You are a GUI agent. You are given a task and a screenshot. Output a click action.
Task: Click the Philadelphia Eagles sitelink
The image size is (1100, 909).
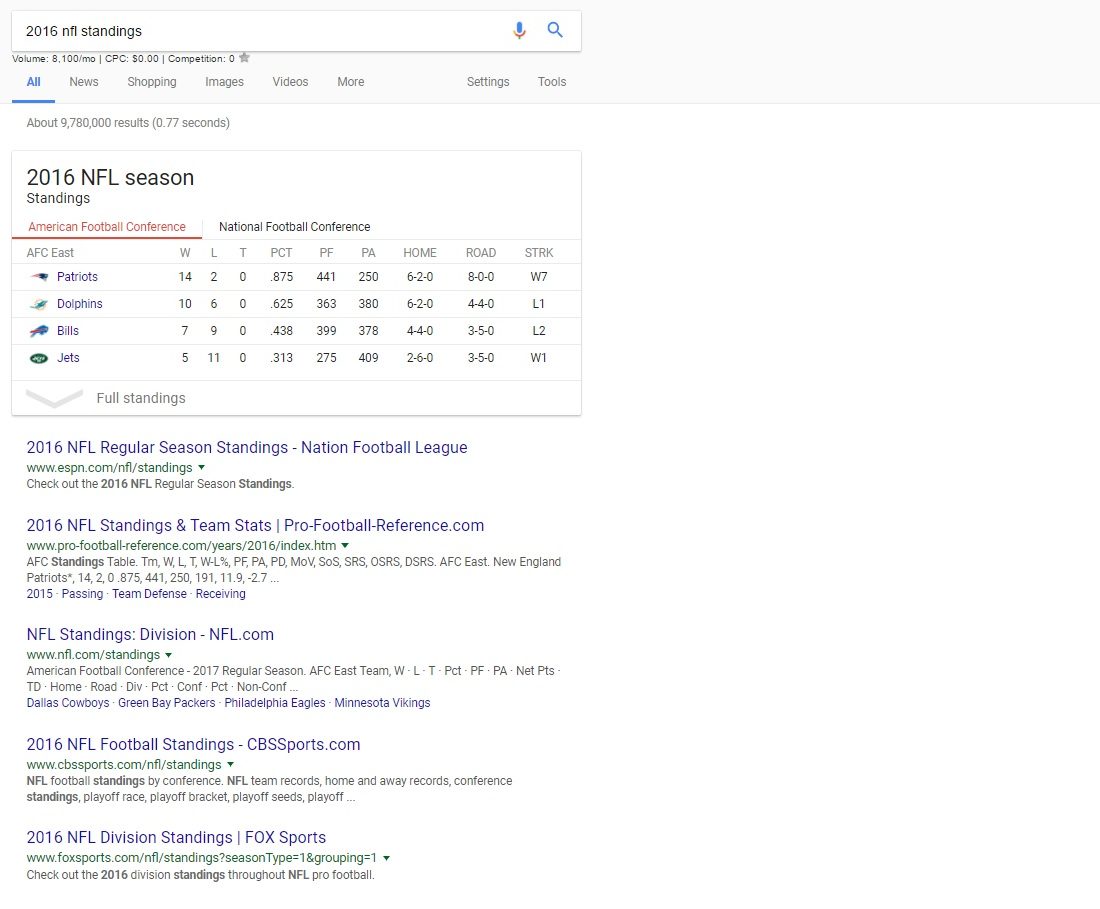click(275, 703)
